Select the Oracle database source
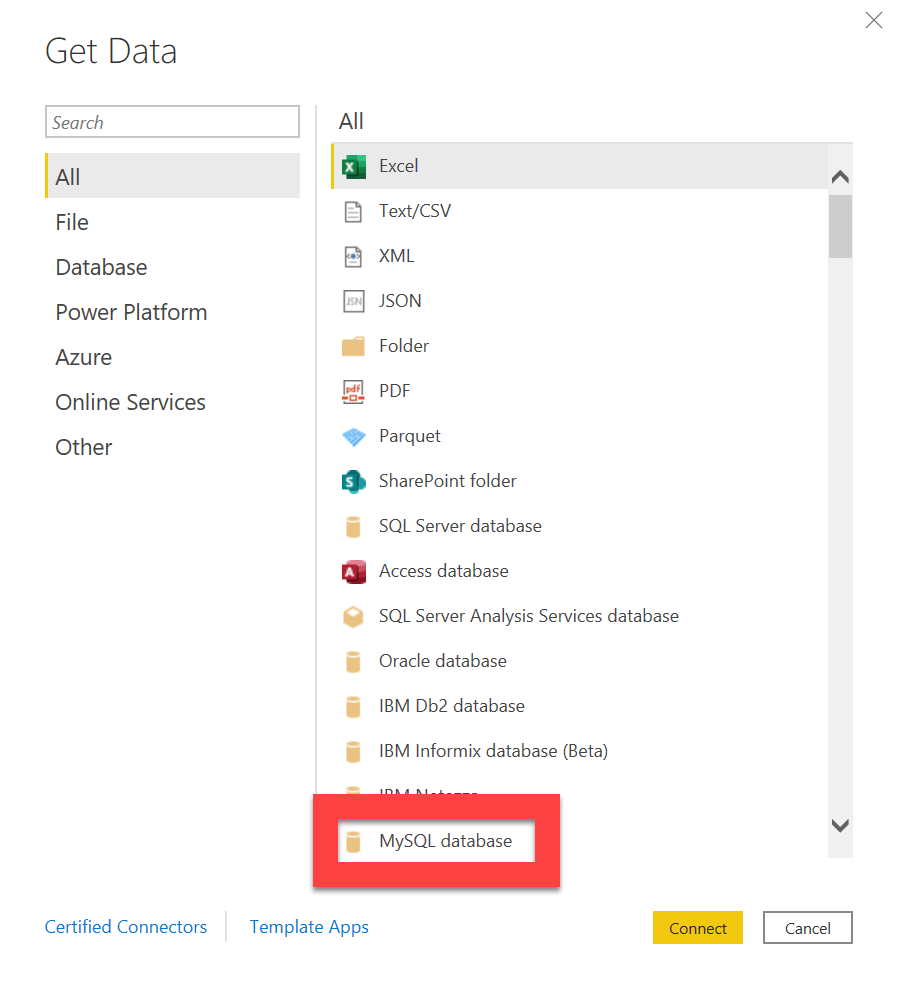 pos(442,661)
